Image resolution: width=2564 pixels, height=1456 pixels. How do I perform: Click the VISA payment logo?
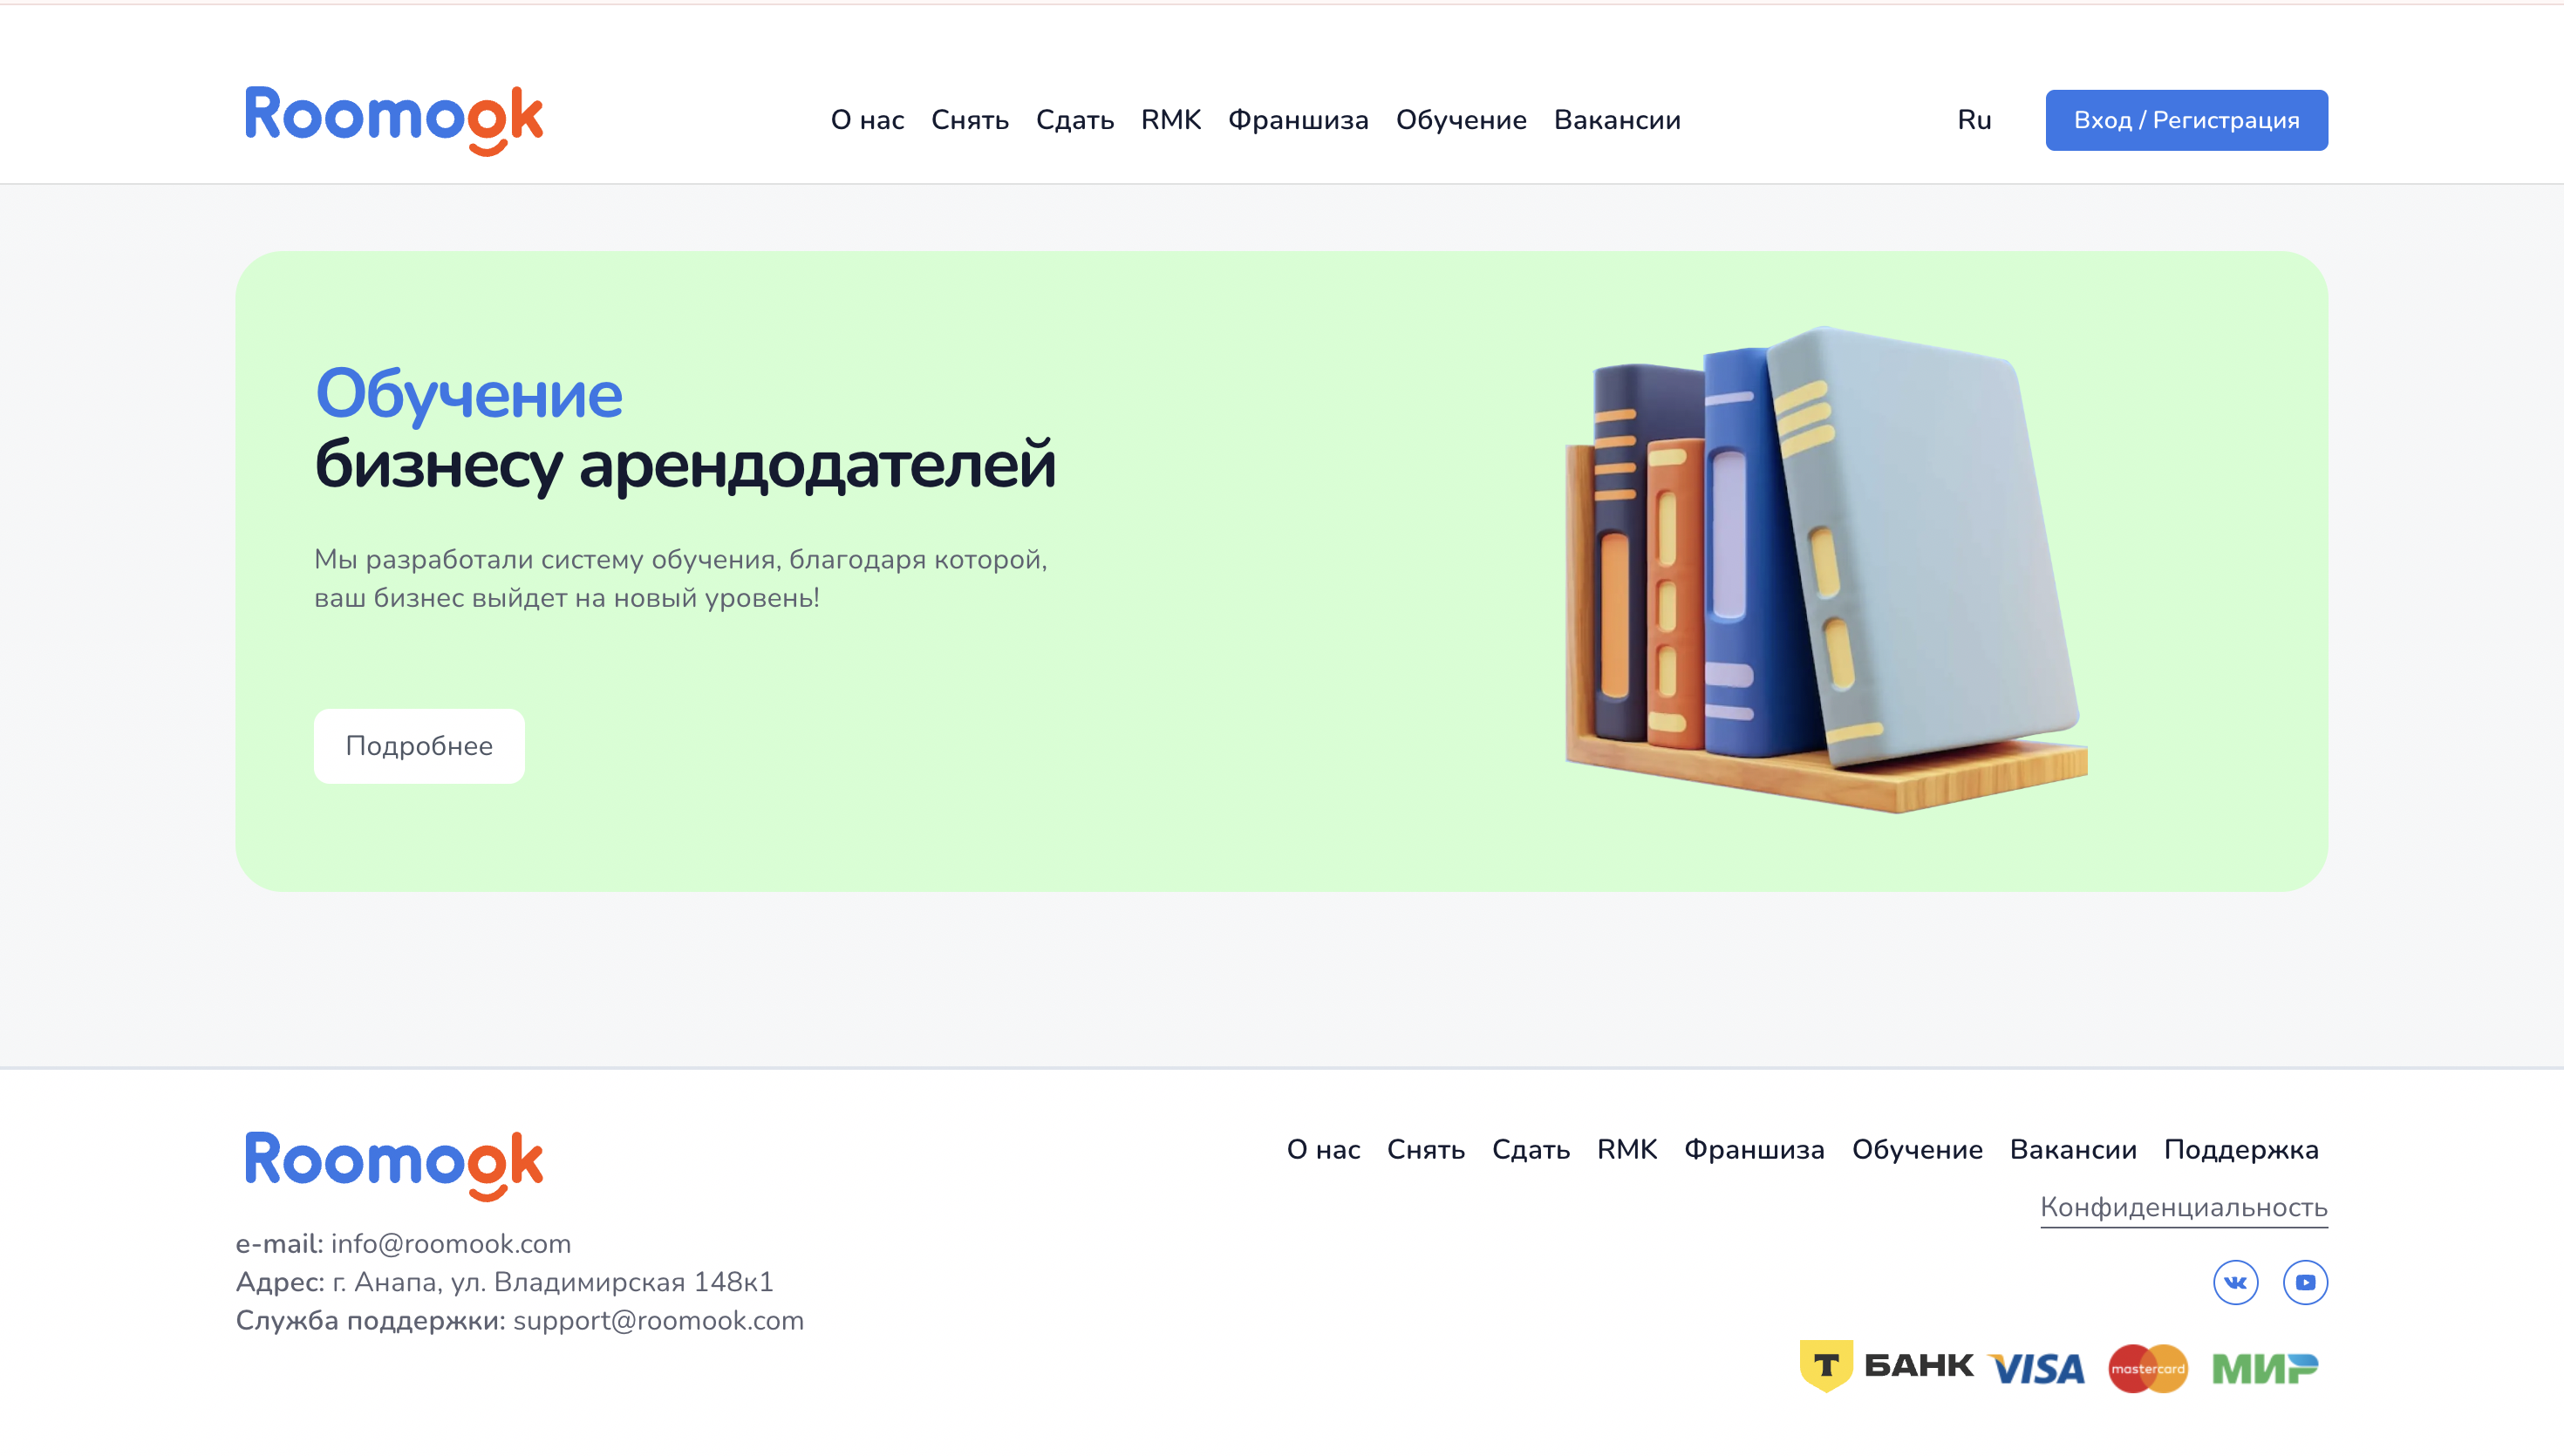pyautogui.click(x=2036, y=1368)
